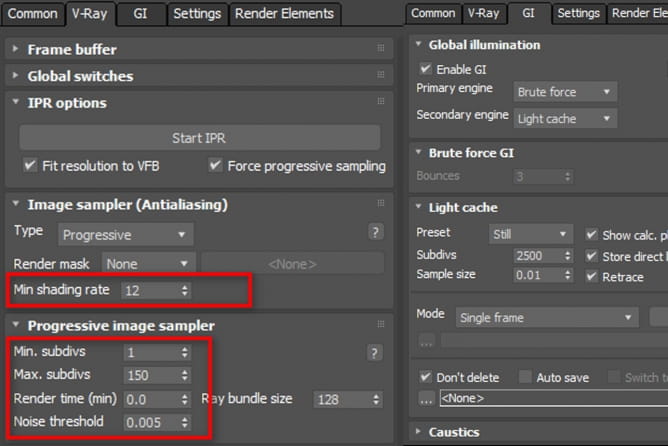Viewport: 668px width, 446px height.
Task: Click the browse ellipsis button beside <None> path
Action: [424, 400]
